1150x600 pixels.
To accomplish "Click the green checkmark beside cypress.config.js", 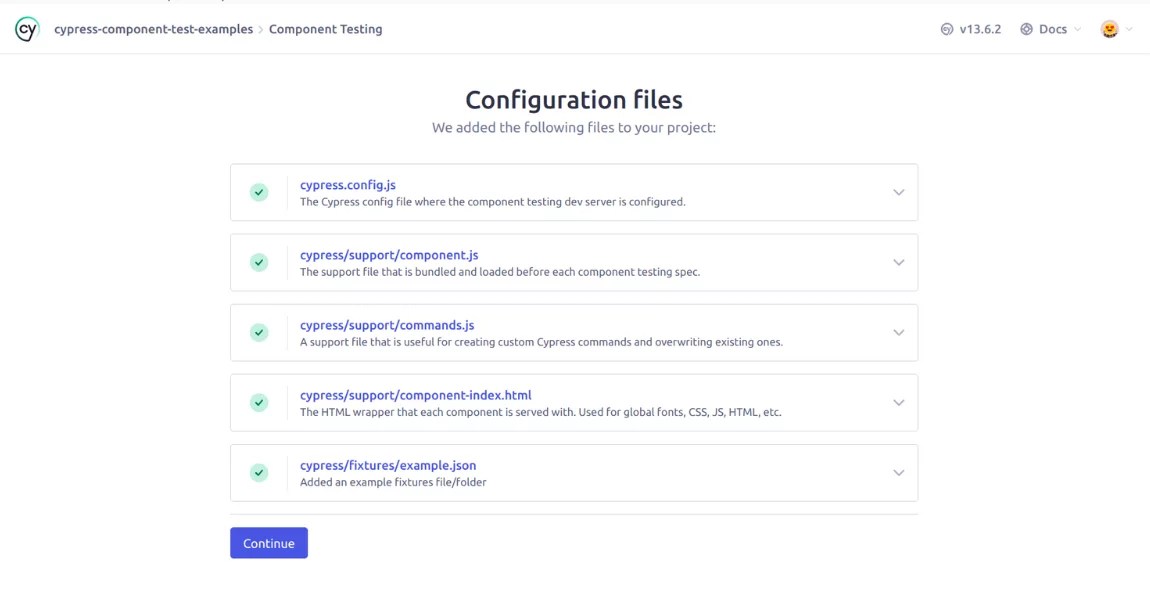I will point(259,192).
